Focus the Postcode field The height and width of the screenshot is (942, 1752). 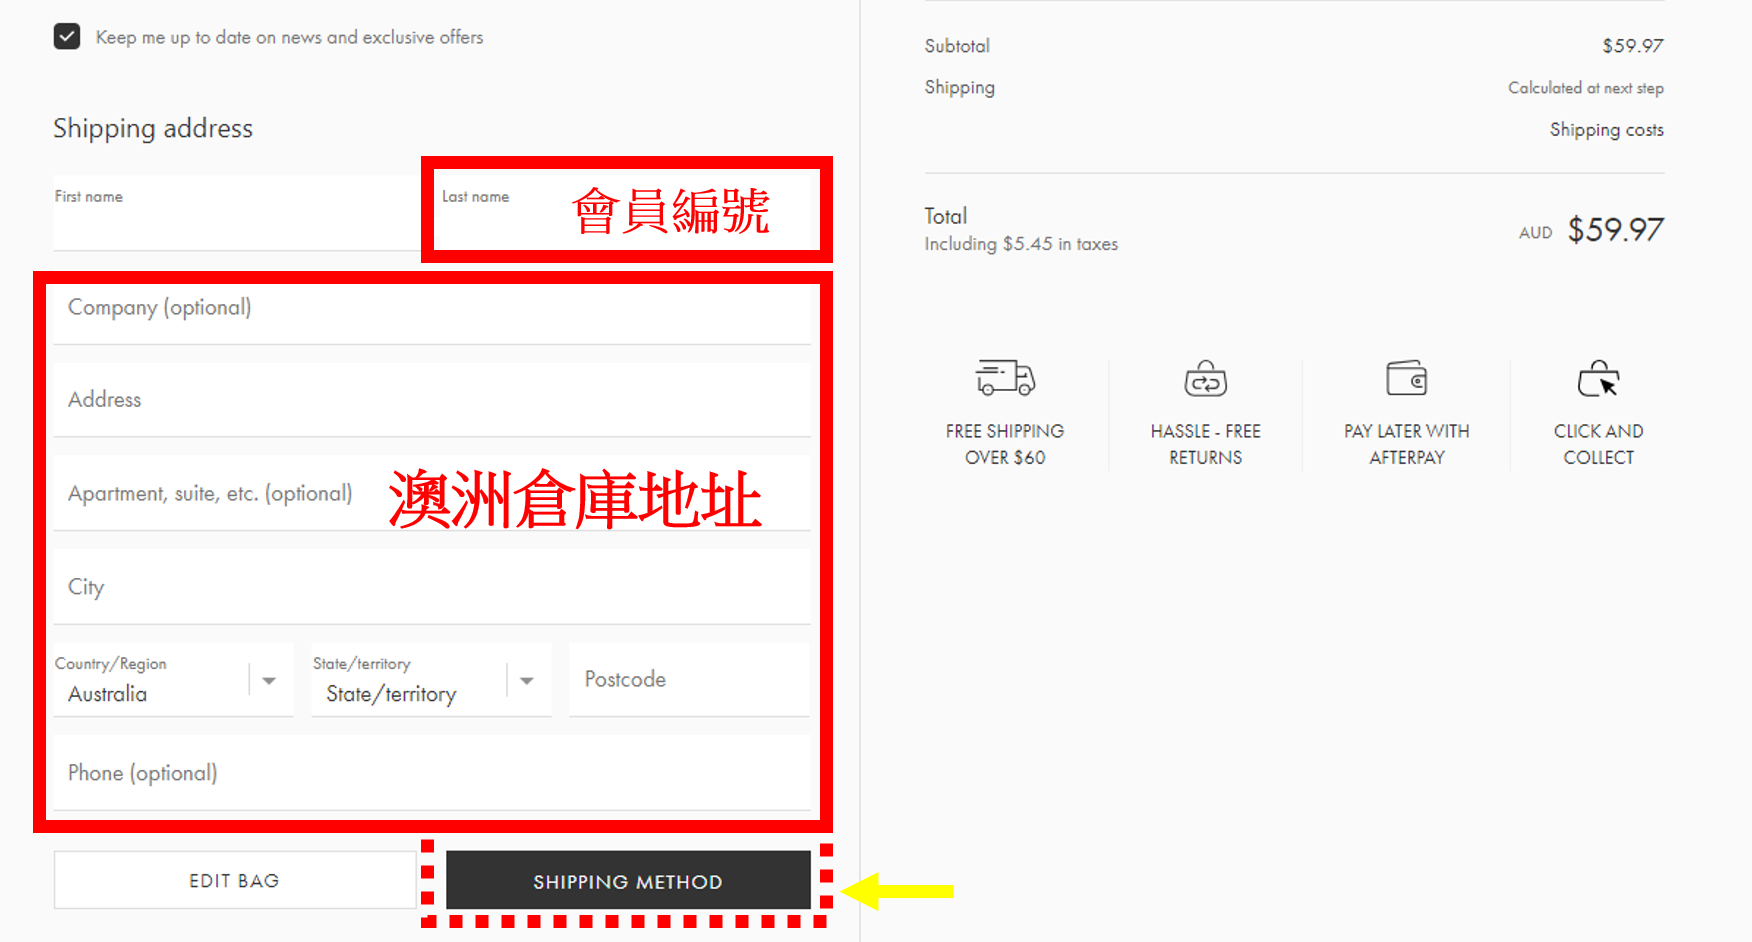click(689, 680)
